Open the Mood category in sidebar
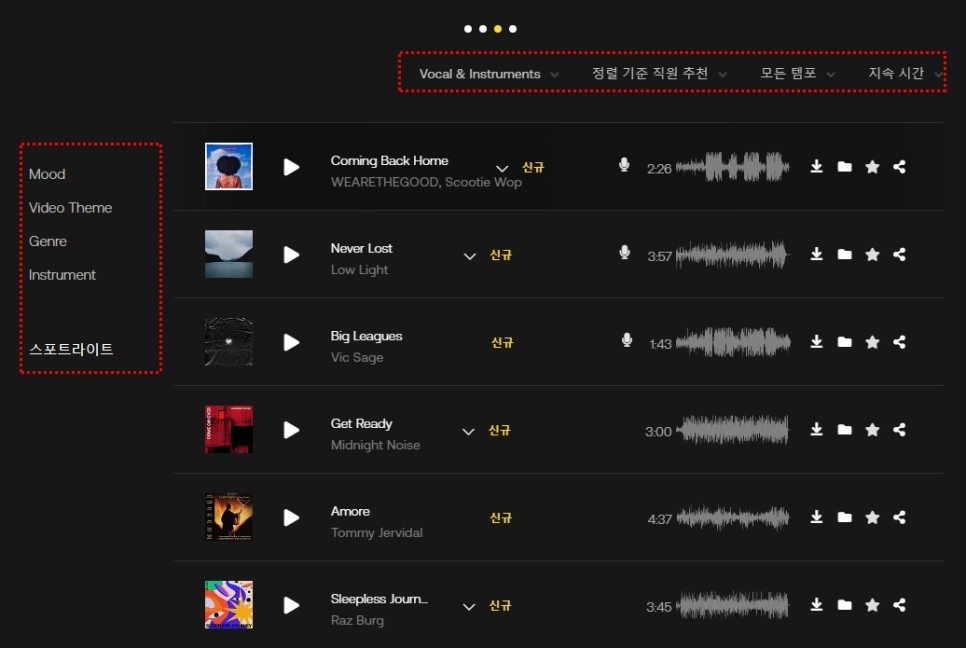 click(x=47, y=174)
